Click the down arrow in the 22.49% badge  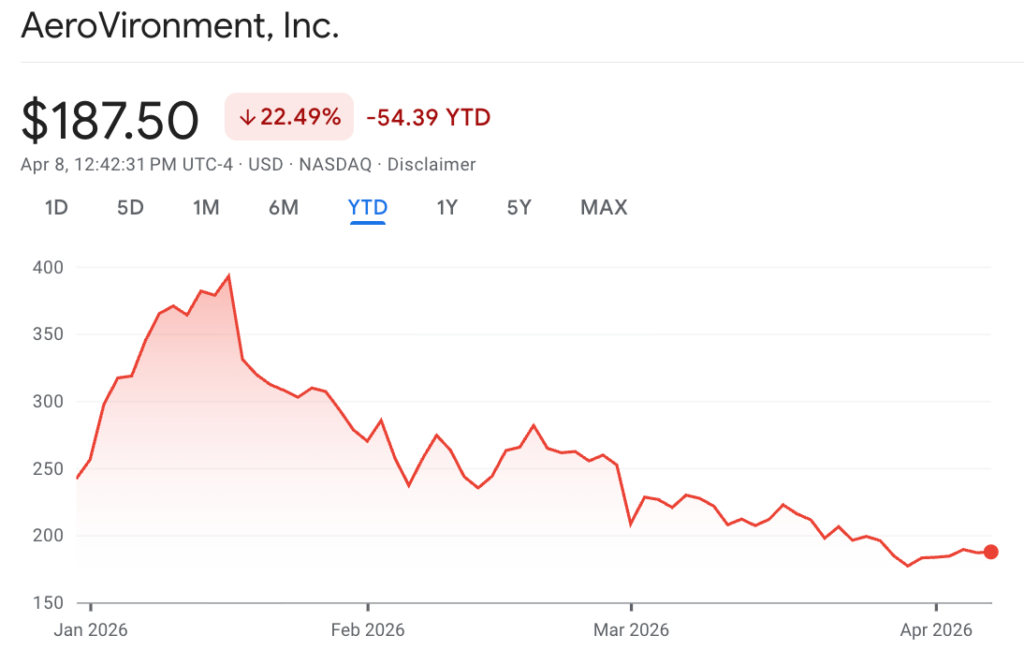tap(247, 117)
